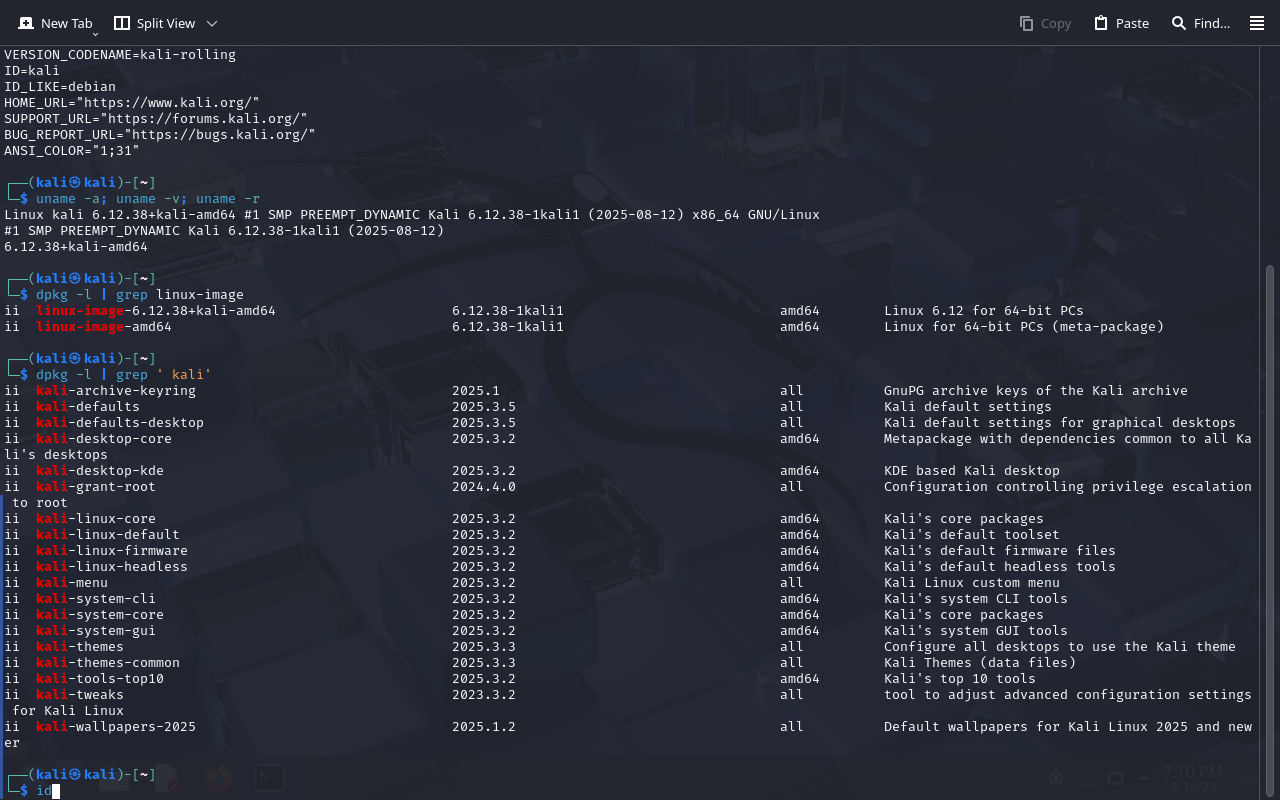Click the version '2023.3.2' value
Image resolution: width=1280 pixels, height=800 pixels.
pyautogui.click(x=484, y=695)
